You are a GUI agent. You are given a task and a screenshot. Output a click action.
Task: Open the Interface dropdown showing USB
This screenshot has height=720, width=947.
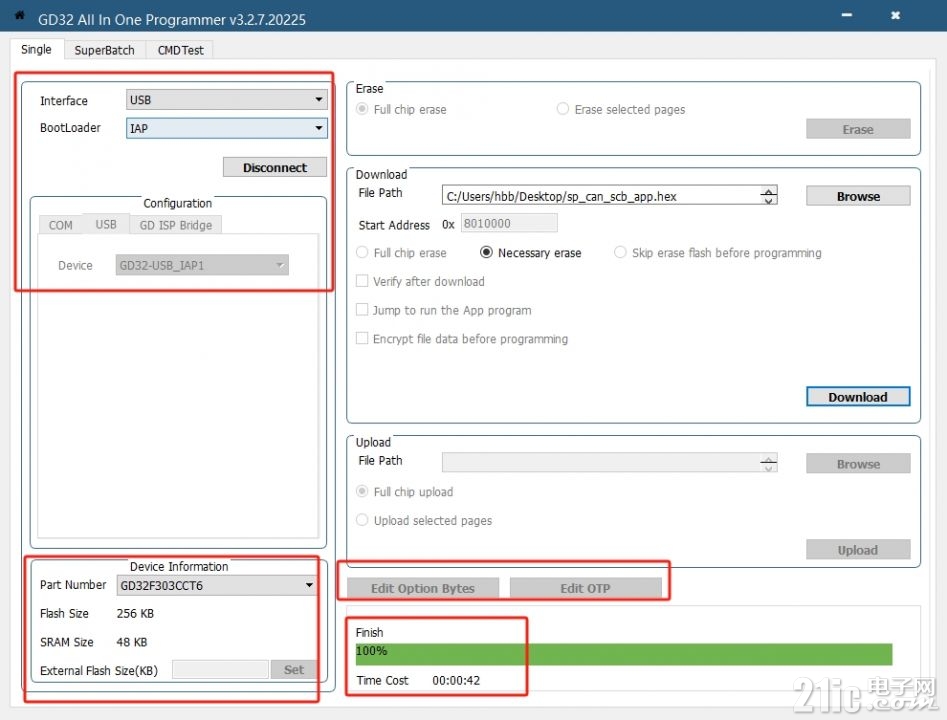coord(226,100)
